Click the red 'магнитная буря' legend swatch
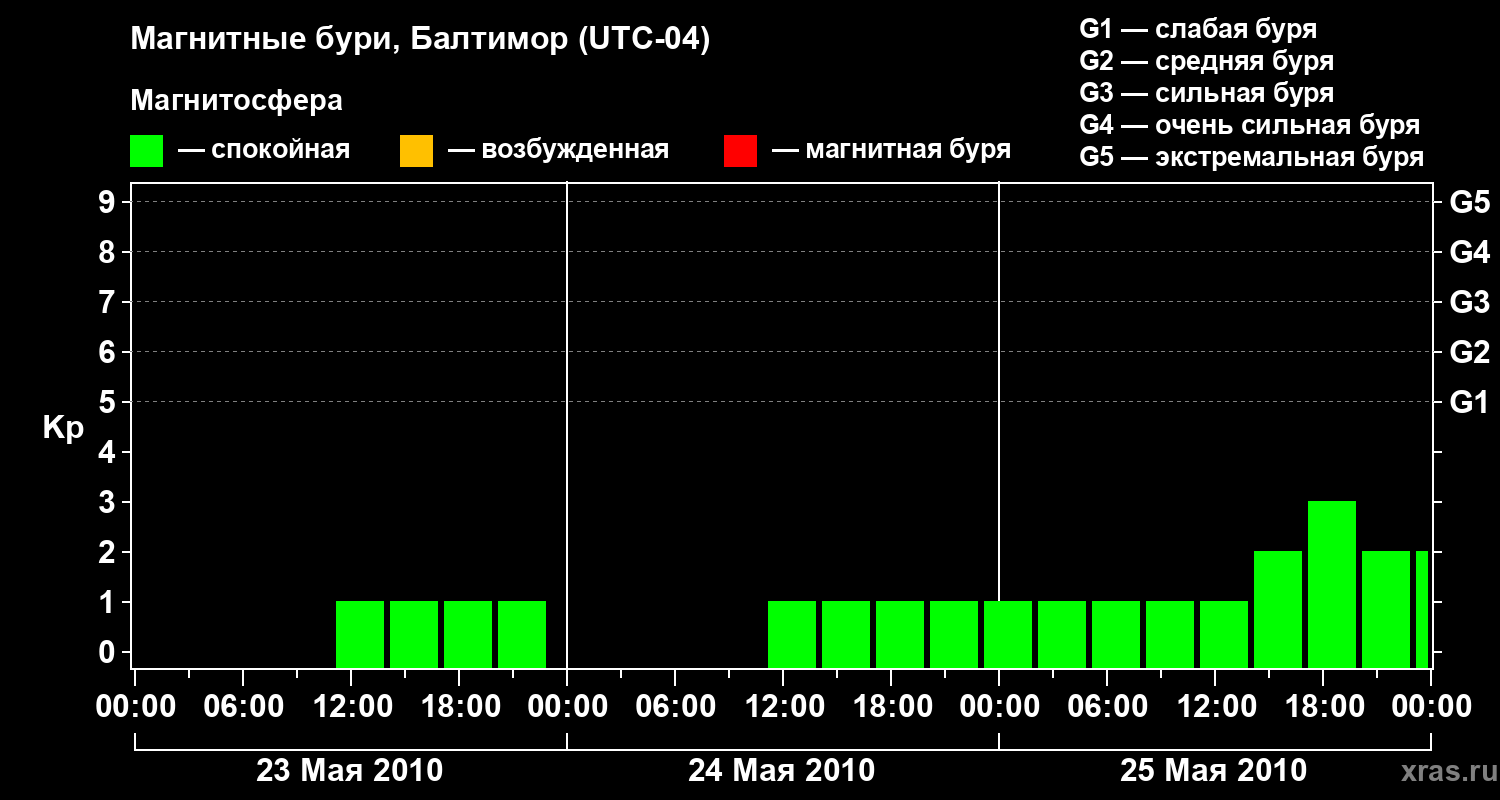This screenshot has width=1500, height=800. pyautogui.click(x=740, y=151)
